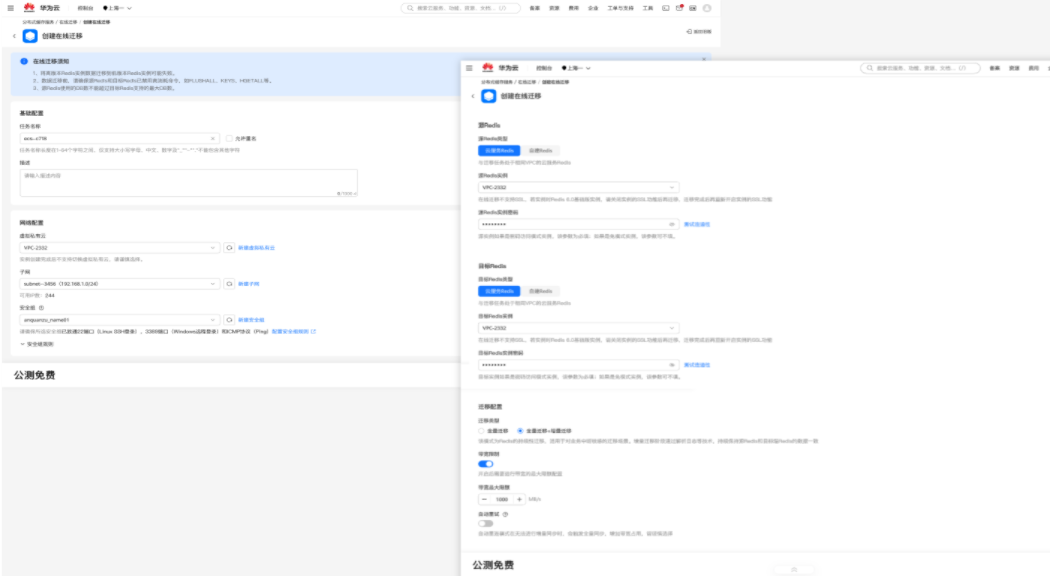Click the blue service icon in back window header
This screenshot has height=576, width=1050.
[30, 36]
